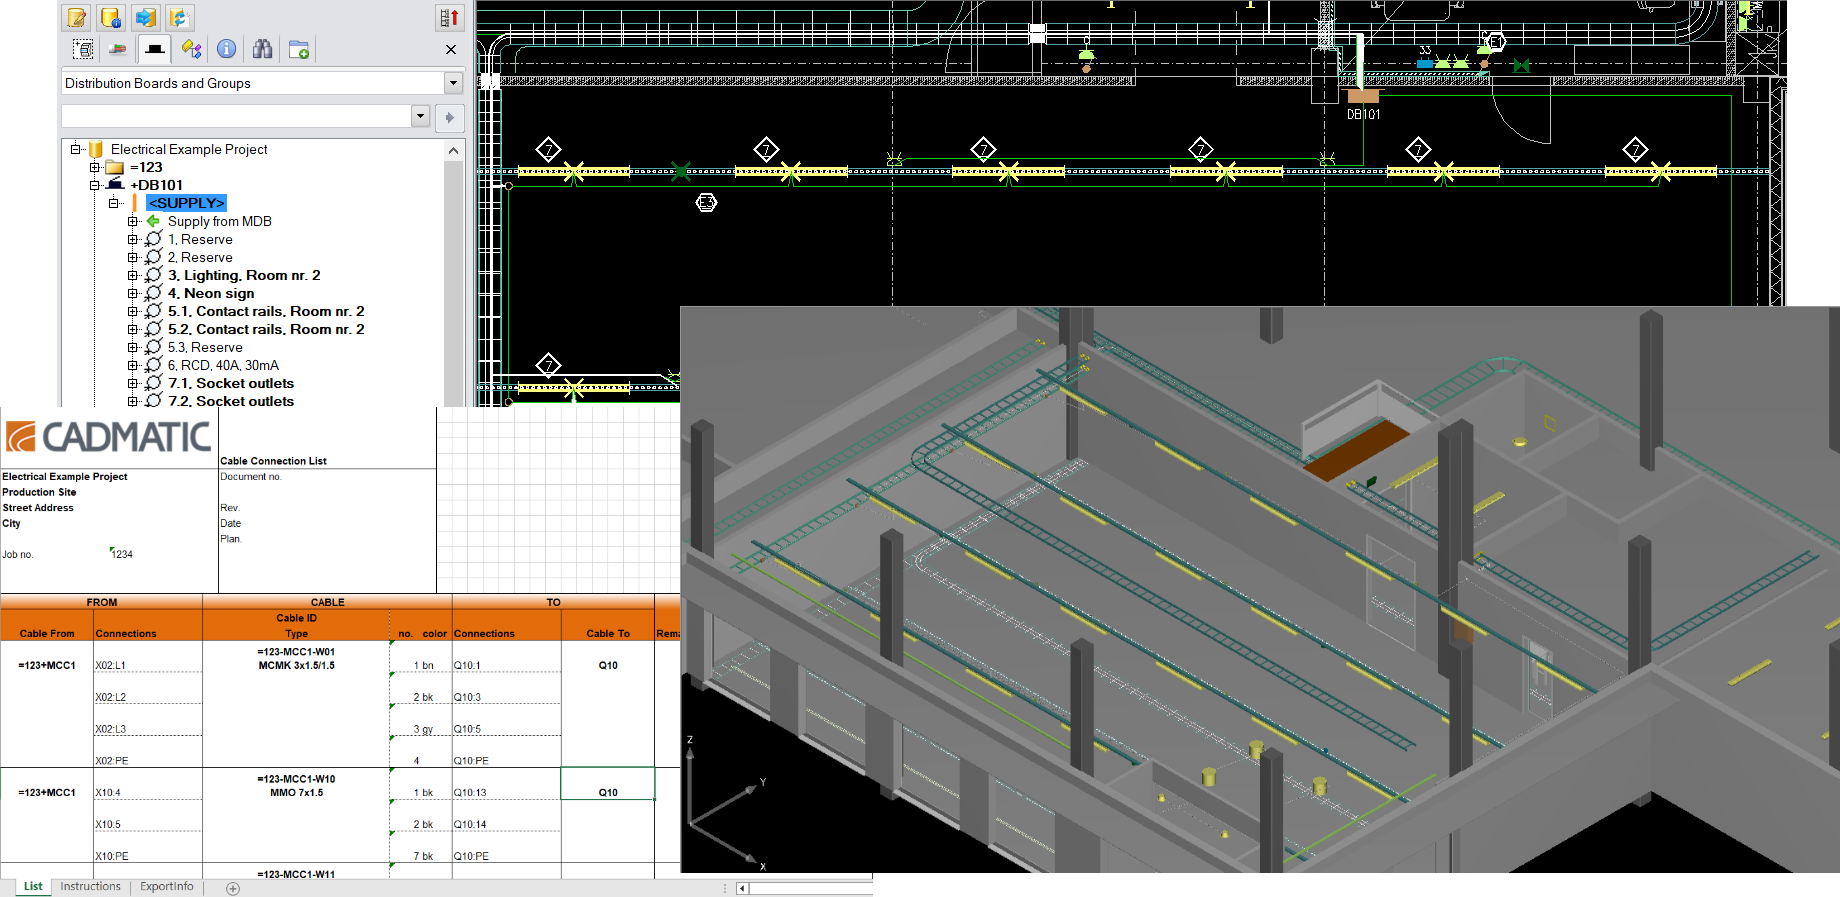This screenshot has height=897, width=1840.
Task: Click the tree structure red arrow icon
Action: tap(449, 18)
